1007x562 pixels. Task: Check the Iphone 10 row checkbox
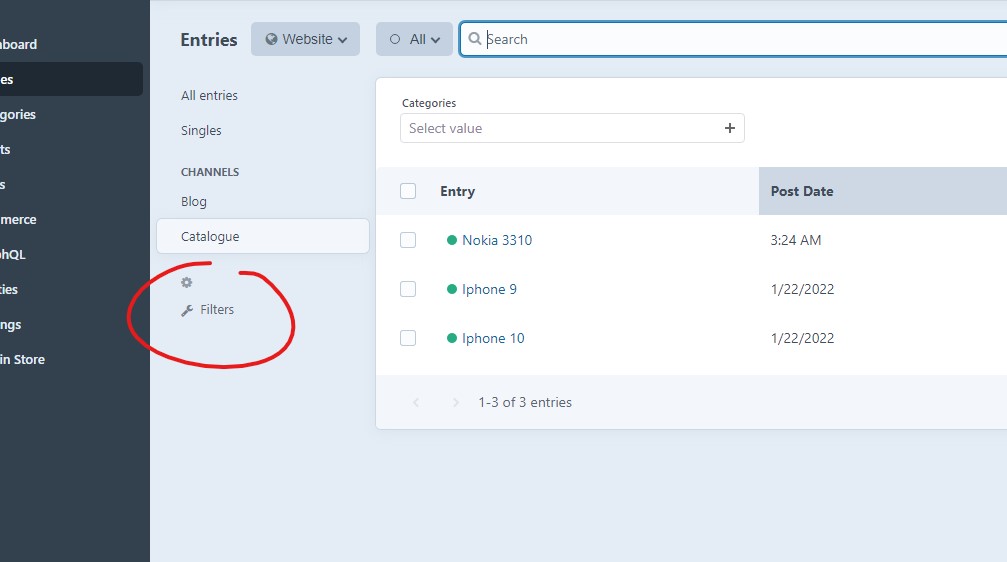point(408,338)
